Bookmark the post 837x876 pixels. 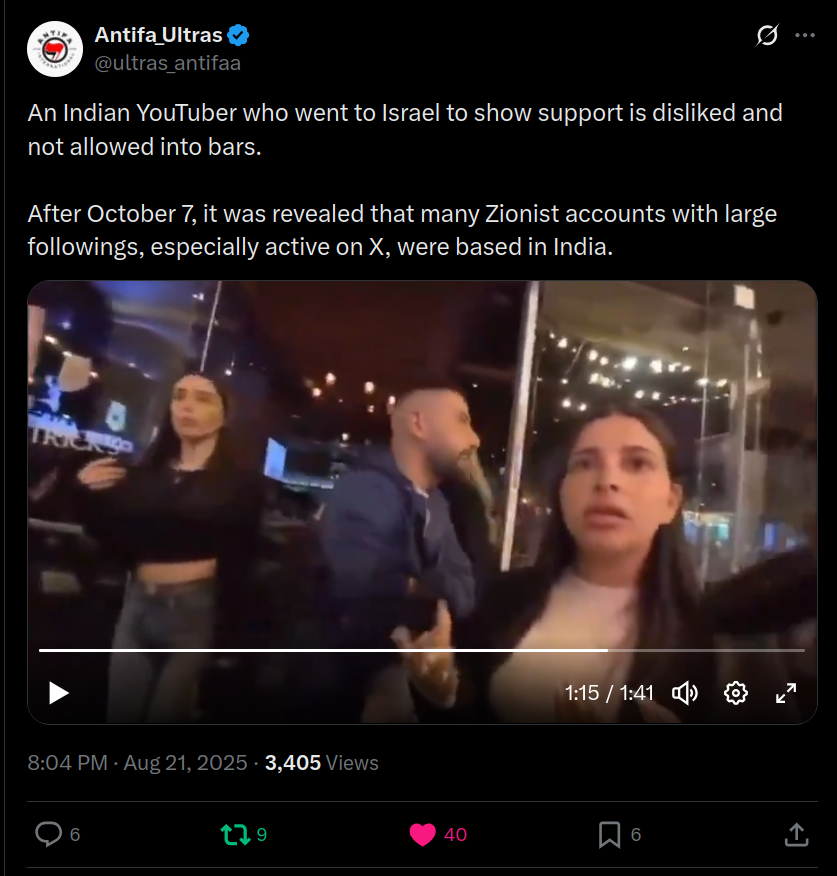click(x=609, y=835)
